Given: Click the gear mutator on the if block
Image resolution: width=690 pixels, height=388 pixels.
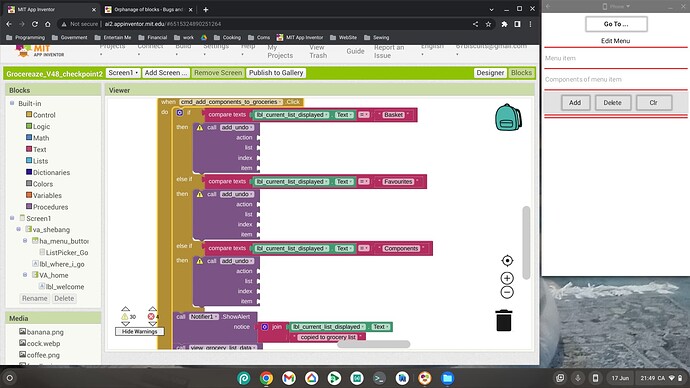Looking at the screenshot, I should (x=180, y=113).
